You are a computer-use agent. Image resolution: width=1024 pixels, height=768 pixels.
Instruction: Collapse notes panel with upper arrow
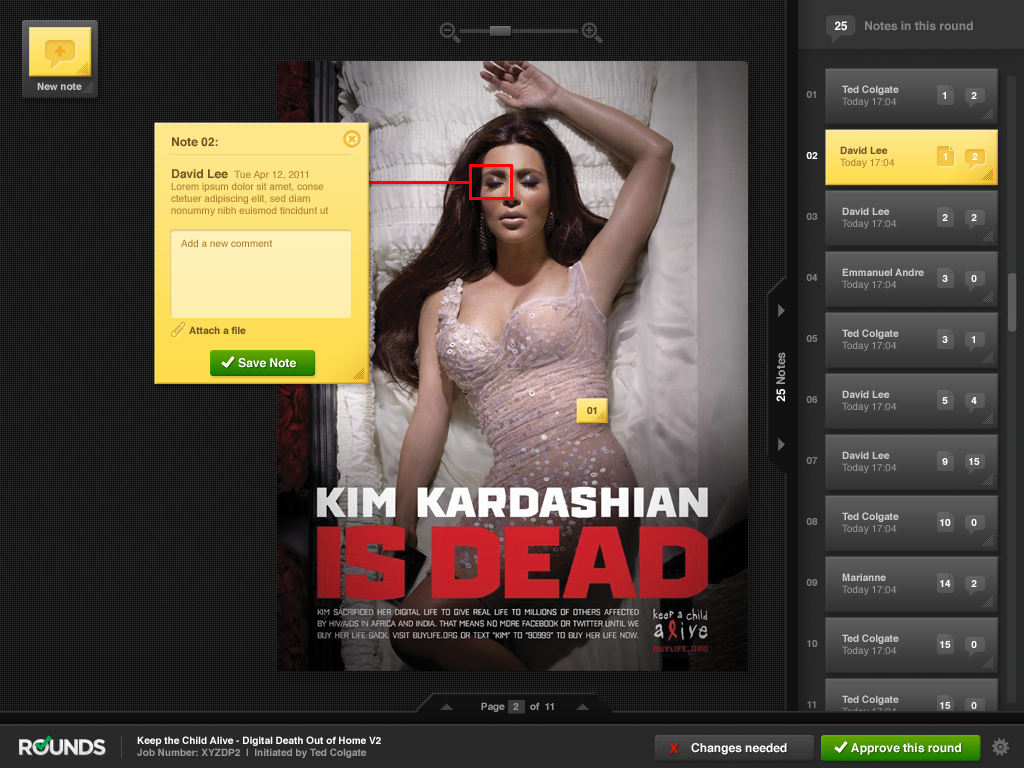point(781,310)
